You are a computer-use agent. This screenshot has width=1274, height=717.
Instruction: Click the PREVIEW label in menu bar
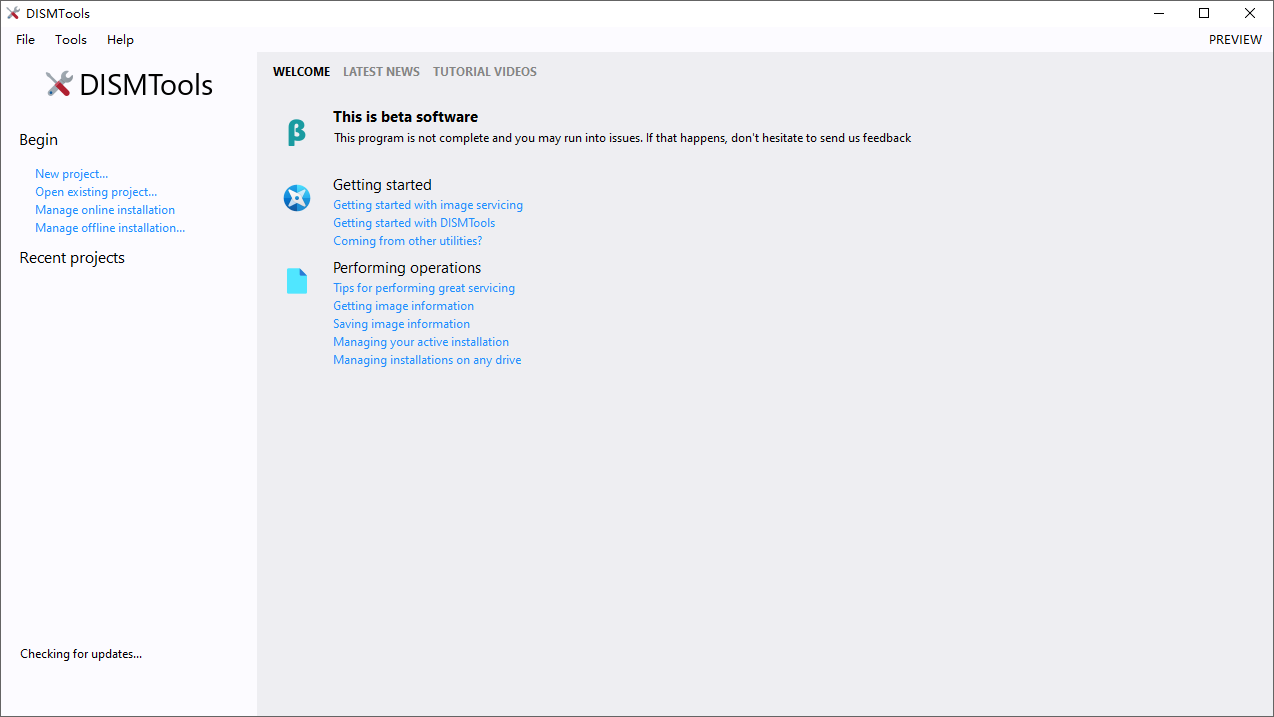point(1235,40)
